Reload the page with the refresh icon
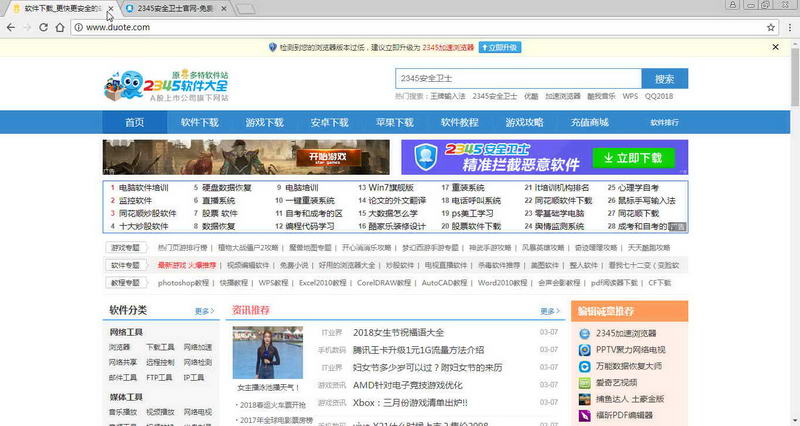The width and height of the screenshot is (800, 426). point(45,27)
